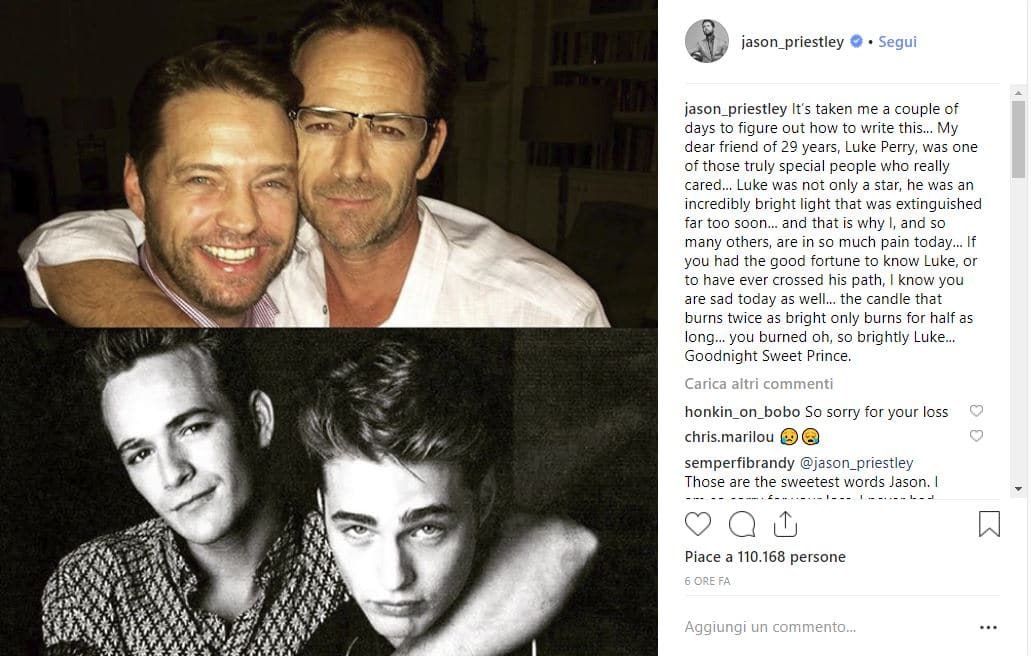1031x656 pixels.
Task: Click the share post icon
Action: pyautogui.click(x=785, y=524)
